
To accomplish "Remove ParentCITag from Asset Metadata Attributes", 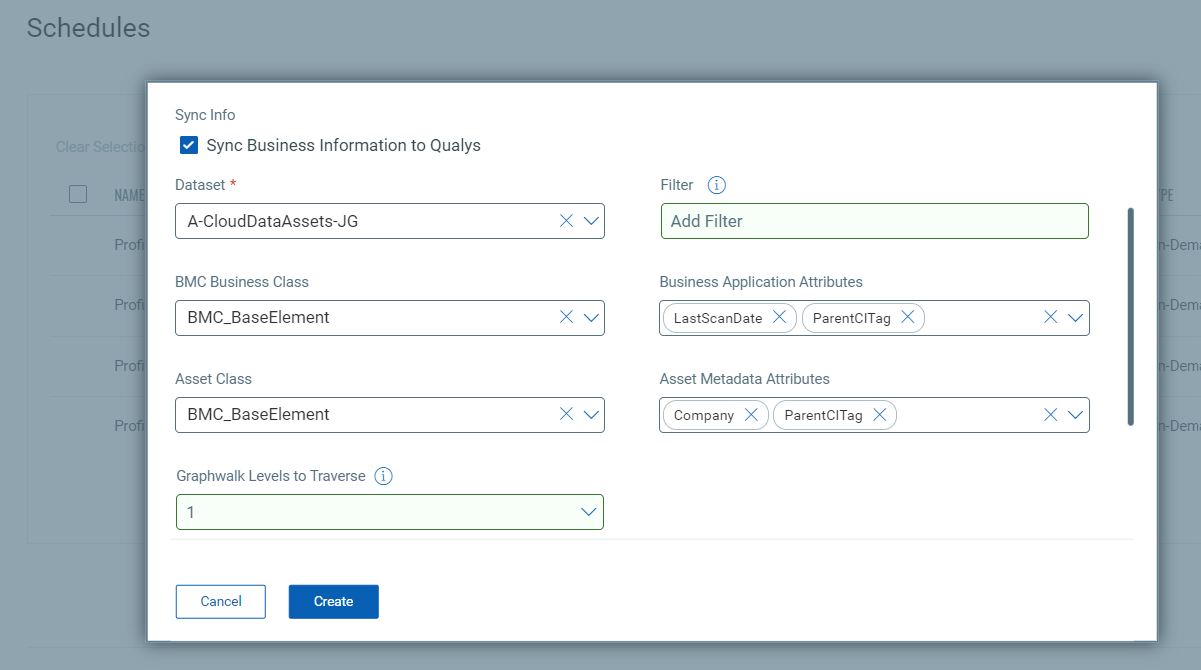I will coord(880,415).
